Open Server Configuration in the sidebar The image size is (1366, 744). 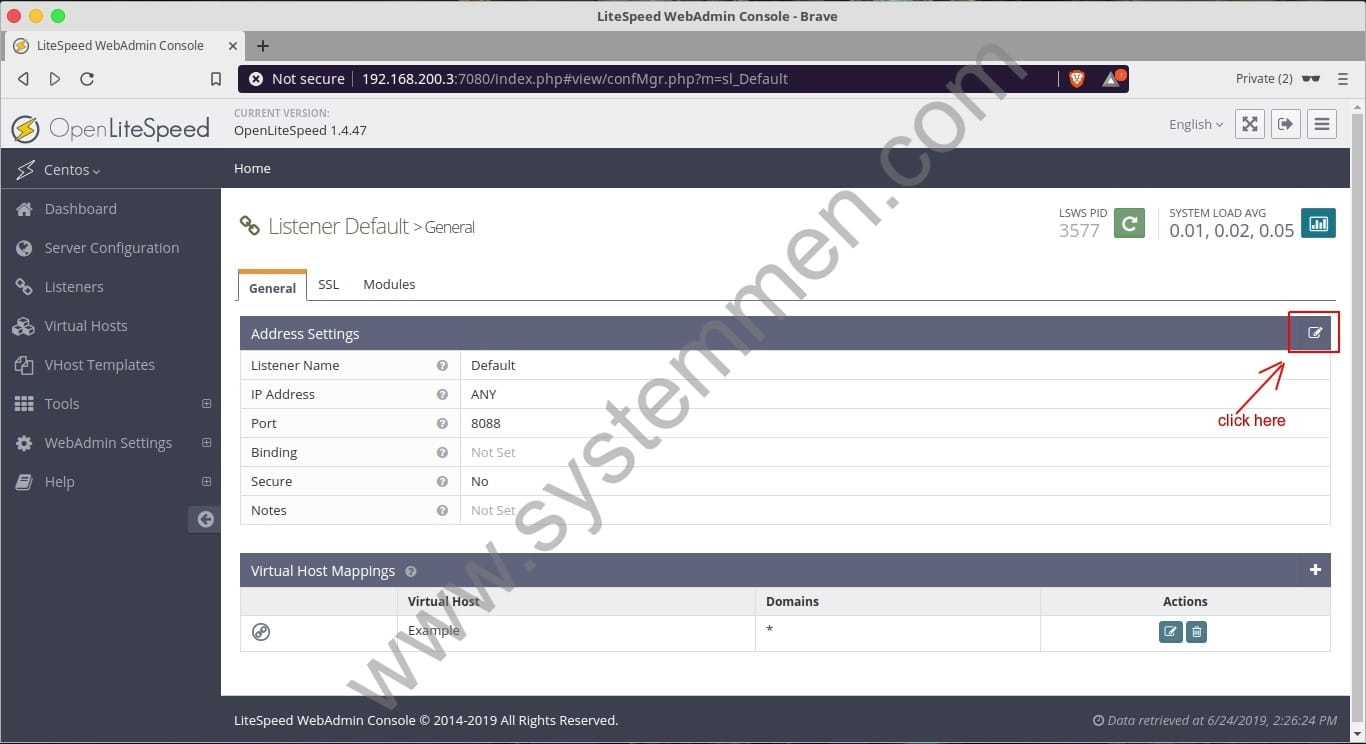[x=110, y=248]
